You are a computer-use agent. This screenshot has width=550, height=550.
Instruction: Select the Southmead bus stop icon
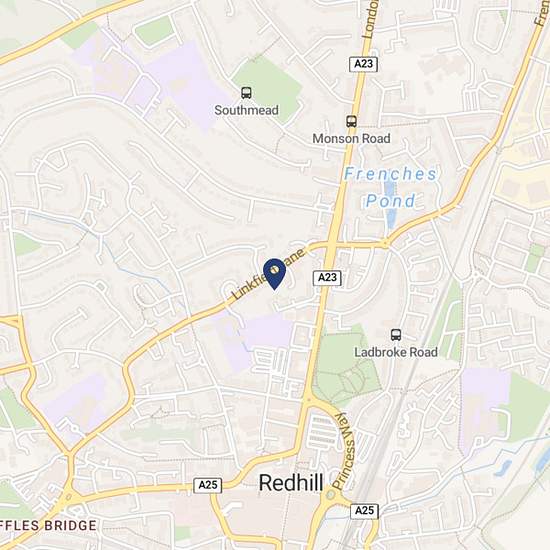tap(246, 93)
